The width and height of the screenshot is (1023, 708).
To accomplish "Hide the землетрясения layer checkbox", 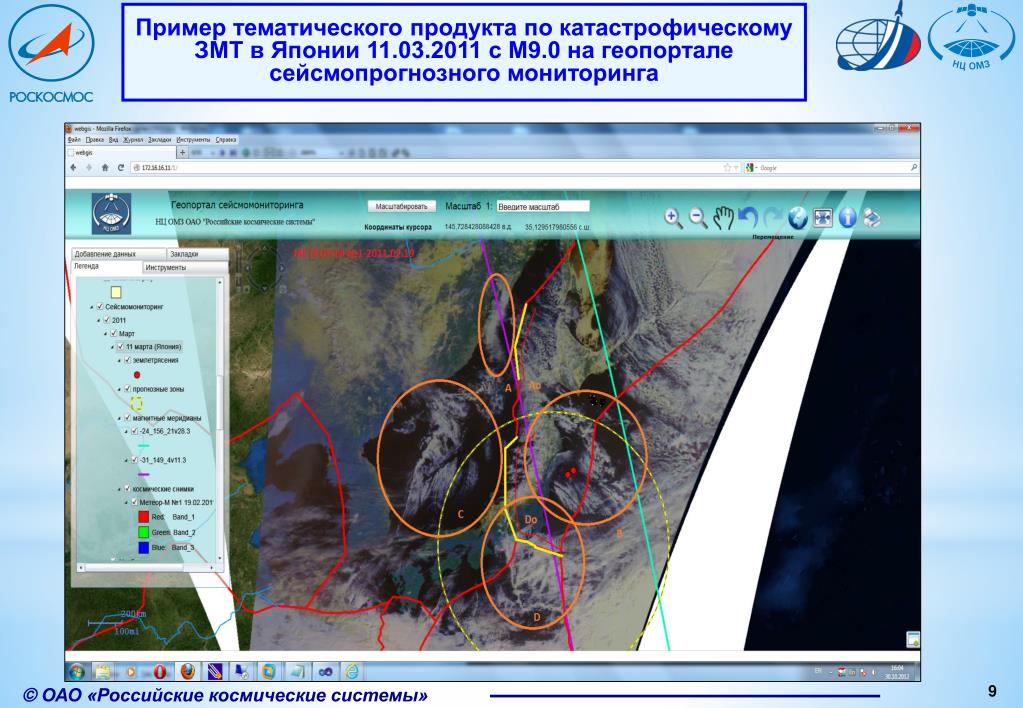I will 128,360.
